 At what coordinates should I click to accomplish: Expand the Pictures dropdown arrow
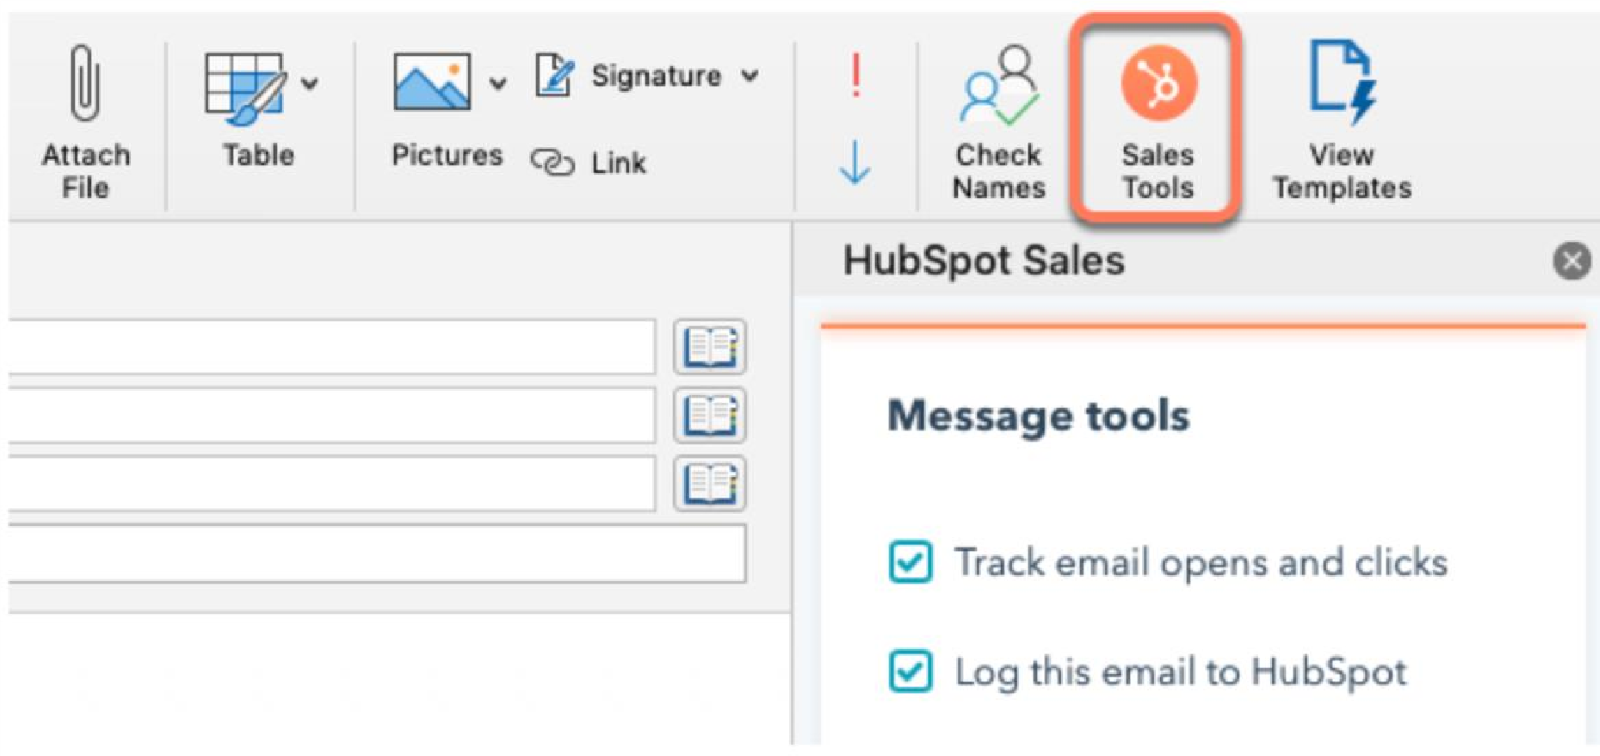pos(497,84)
